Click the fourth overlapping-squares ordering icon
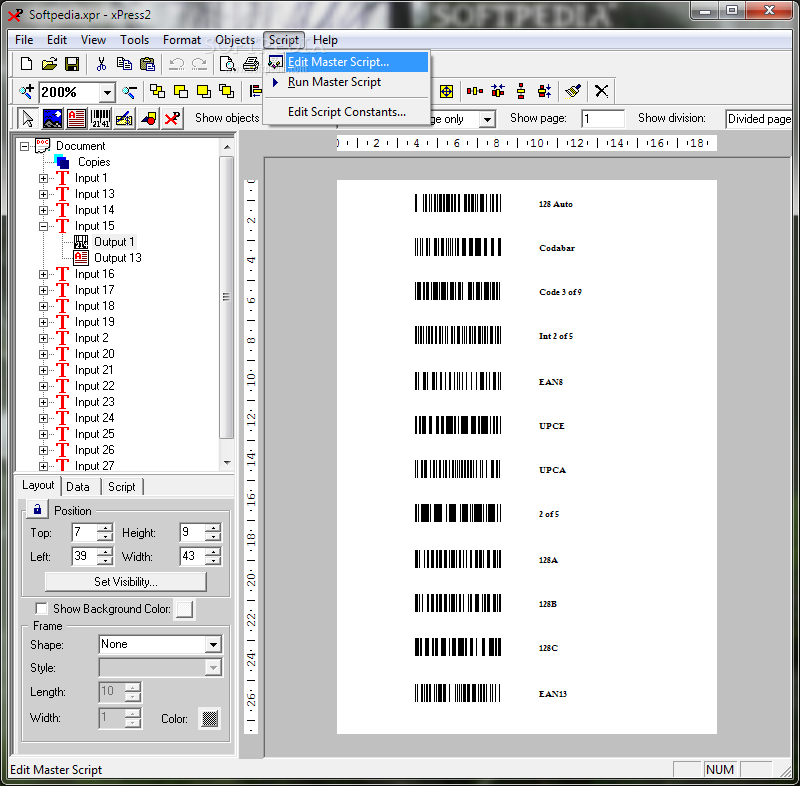 pyautogui.click(x=227, y=91)
